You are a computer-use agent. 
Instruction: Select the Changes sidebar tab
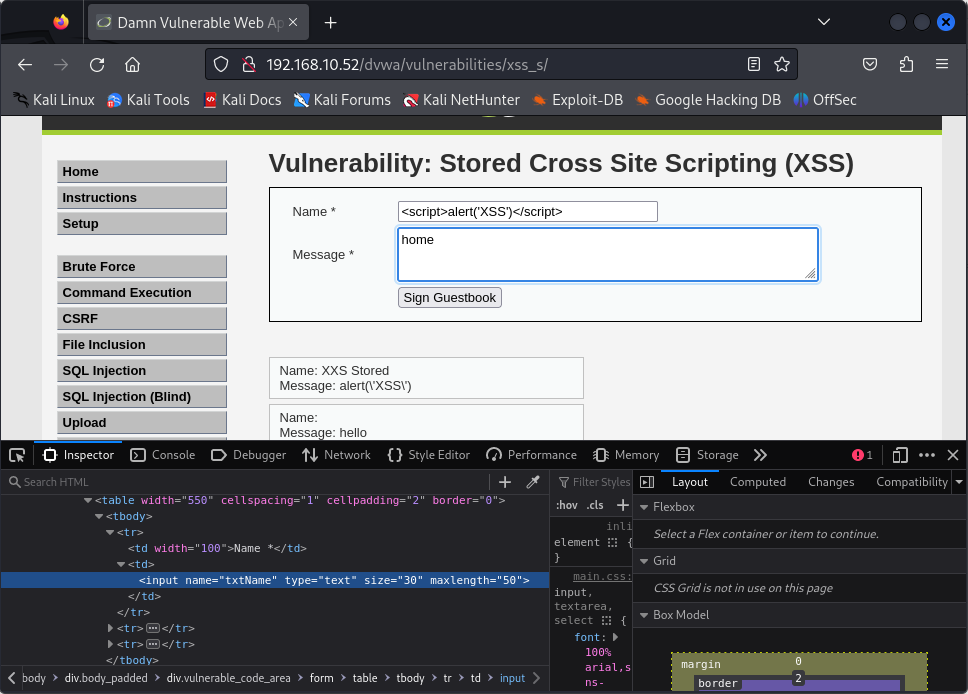pos(831,482)
